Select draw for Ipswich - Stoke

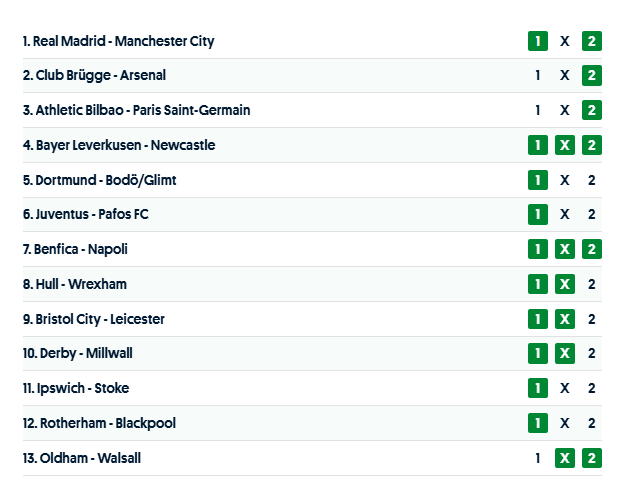(565, 388)
